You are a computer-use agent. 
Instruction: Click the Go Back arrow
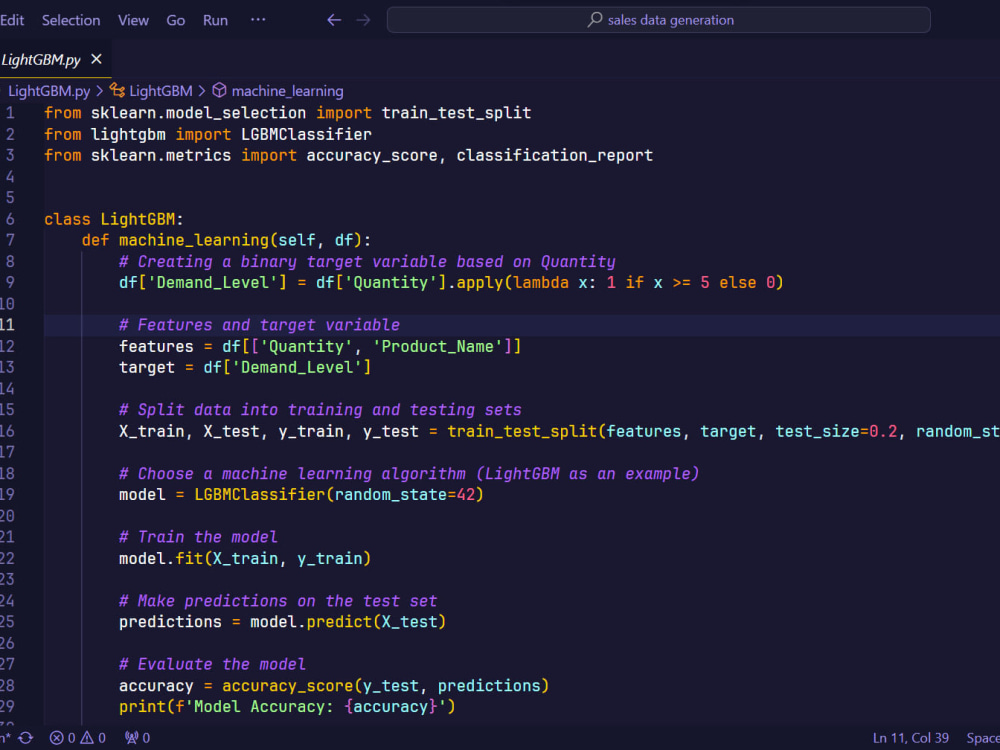(334, 20)
